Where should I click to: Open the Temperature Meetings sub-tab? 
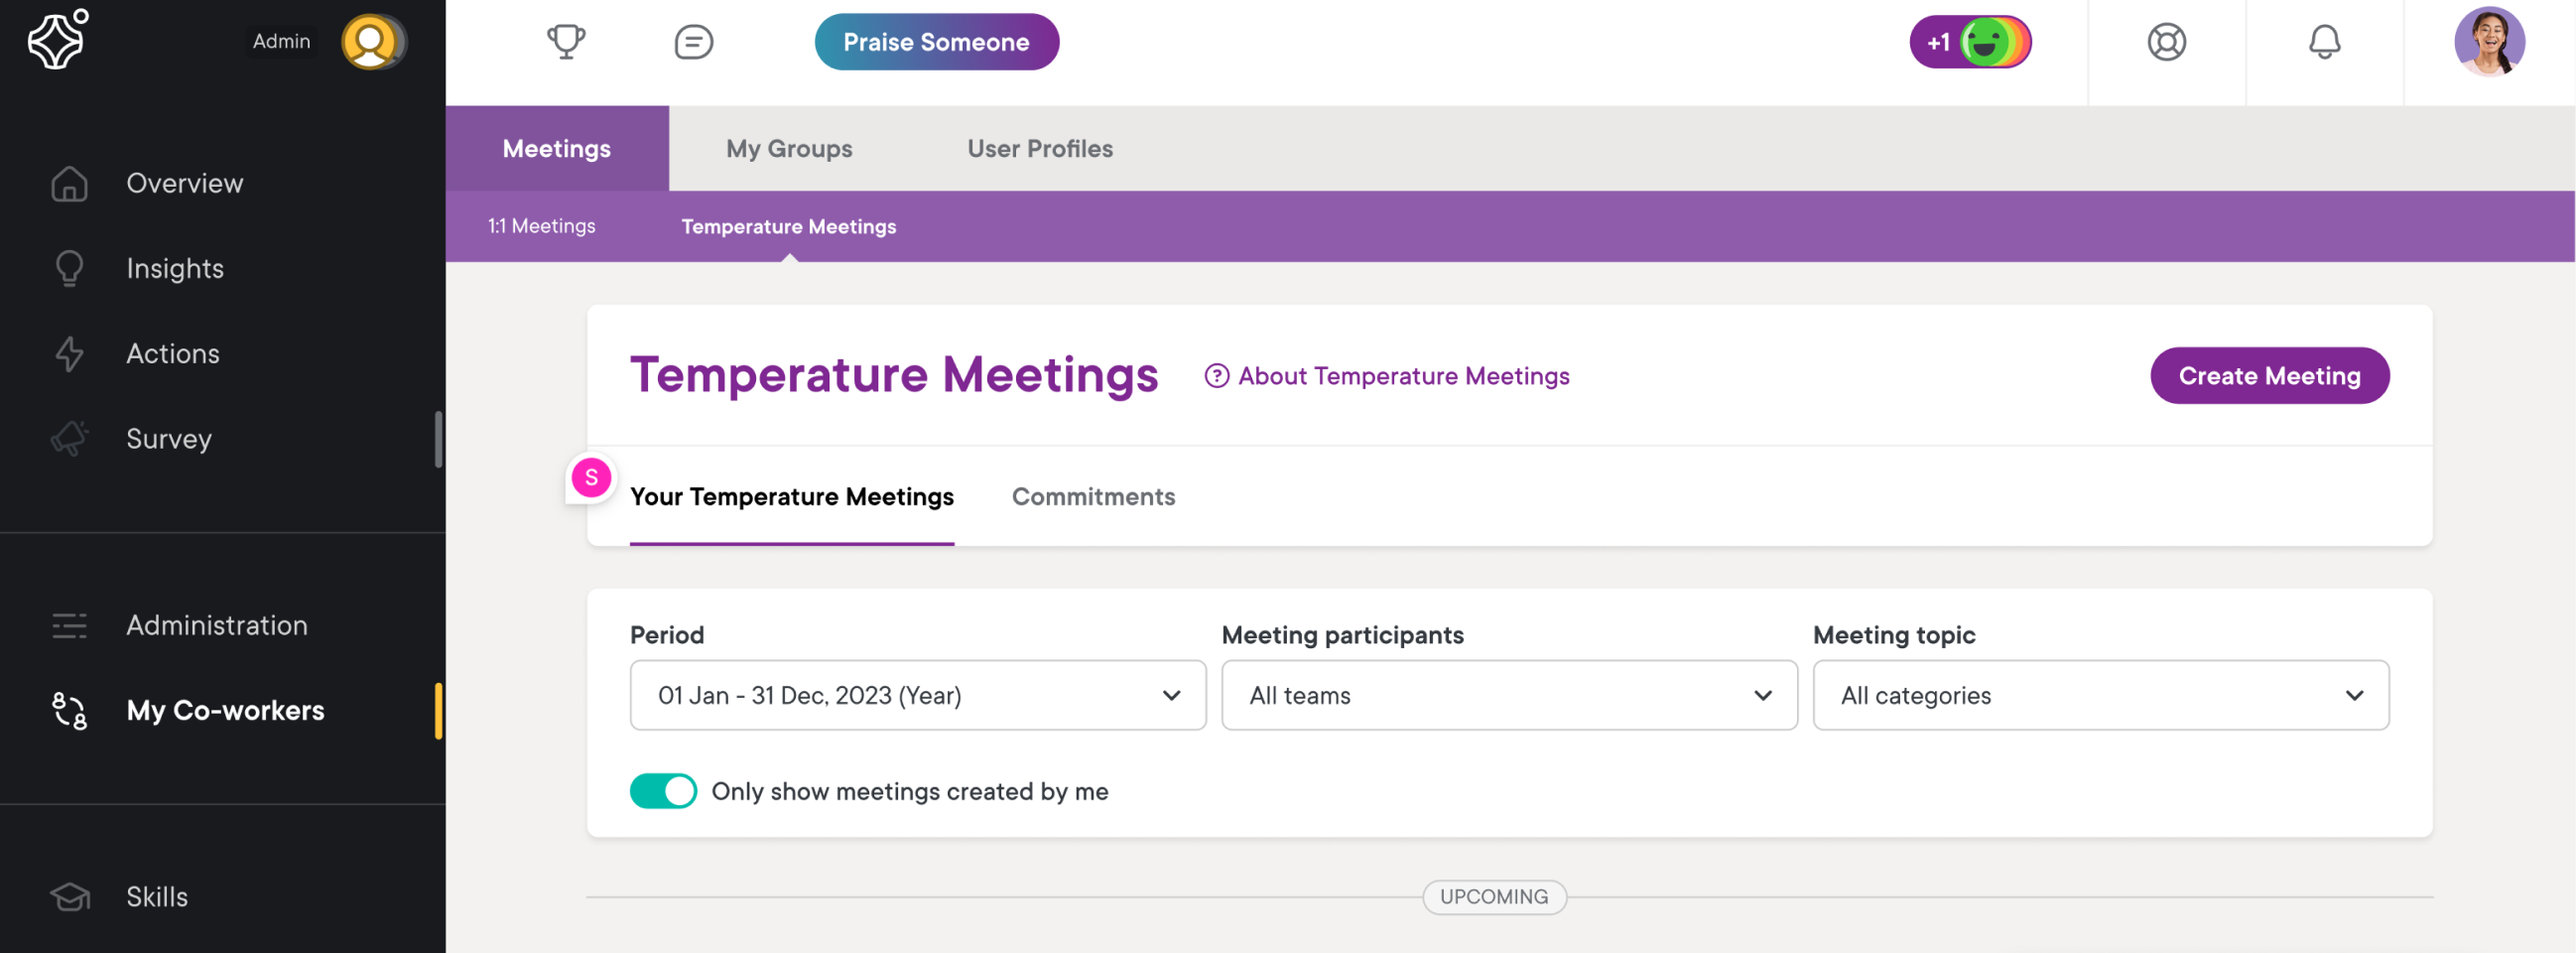[x=788, y=226]
